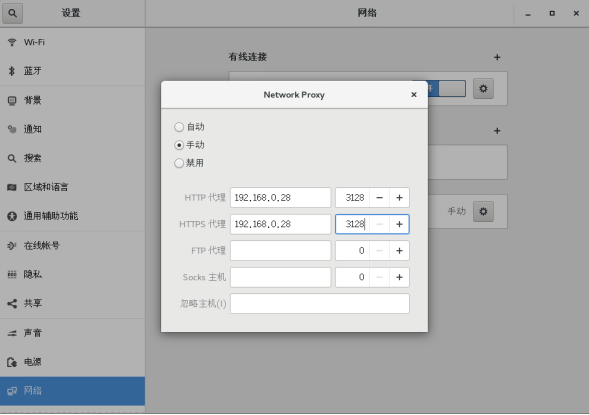
Task: Click the 忽略主机 input field
Action: [x=320, y=303]
